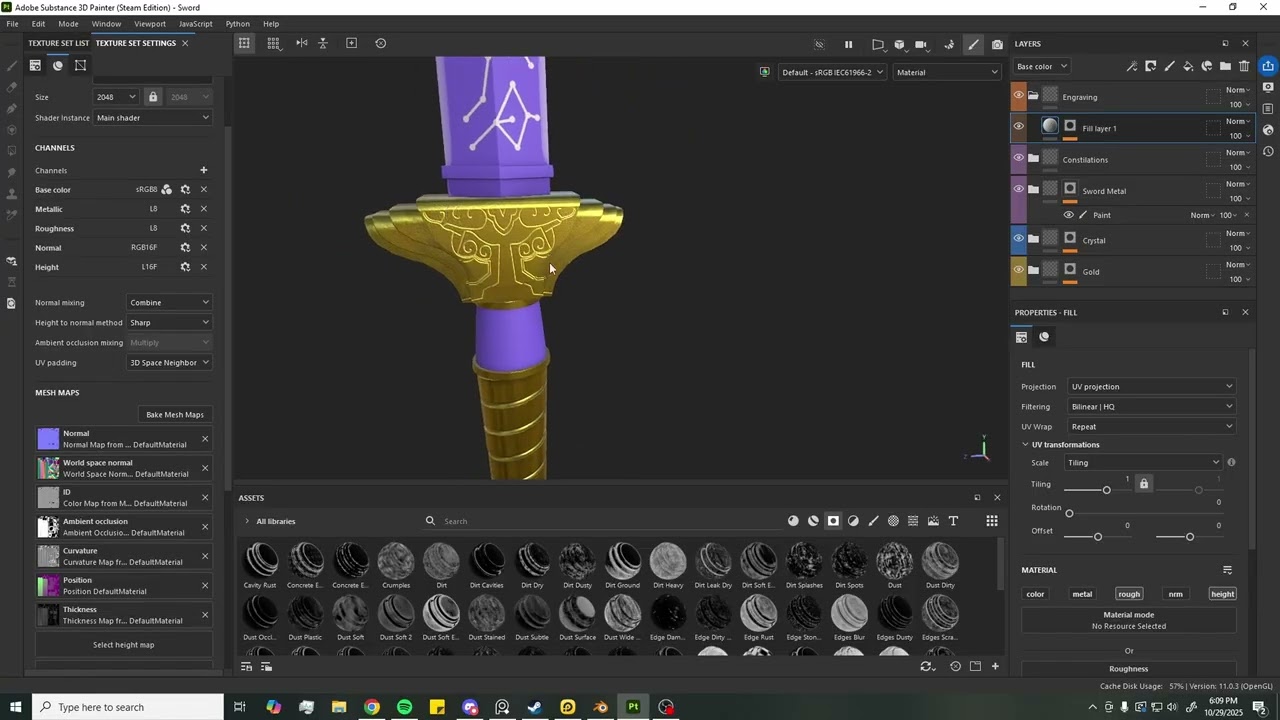Toggle the rough material channel button

(x=1129, y=594)
